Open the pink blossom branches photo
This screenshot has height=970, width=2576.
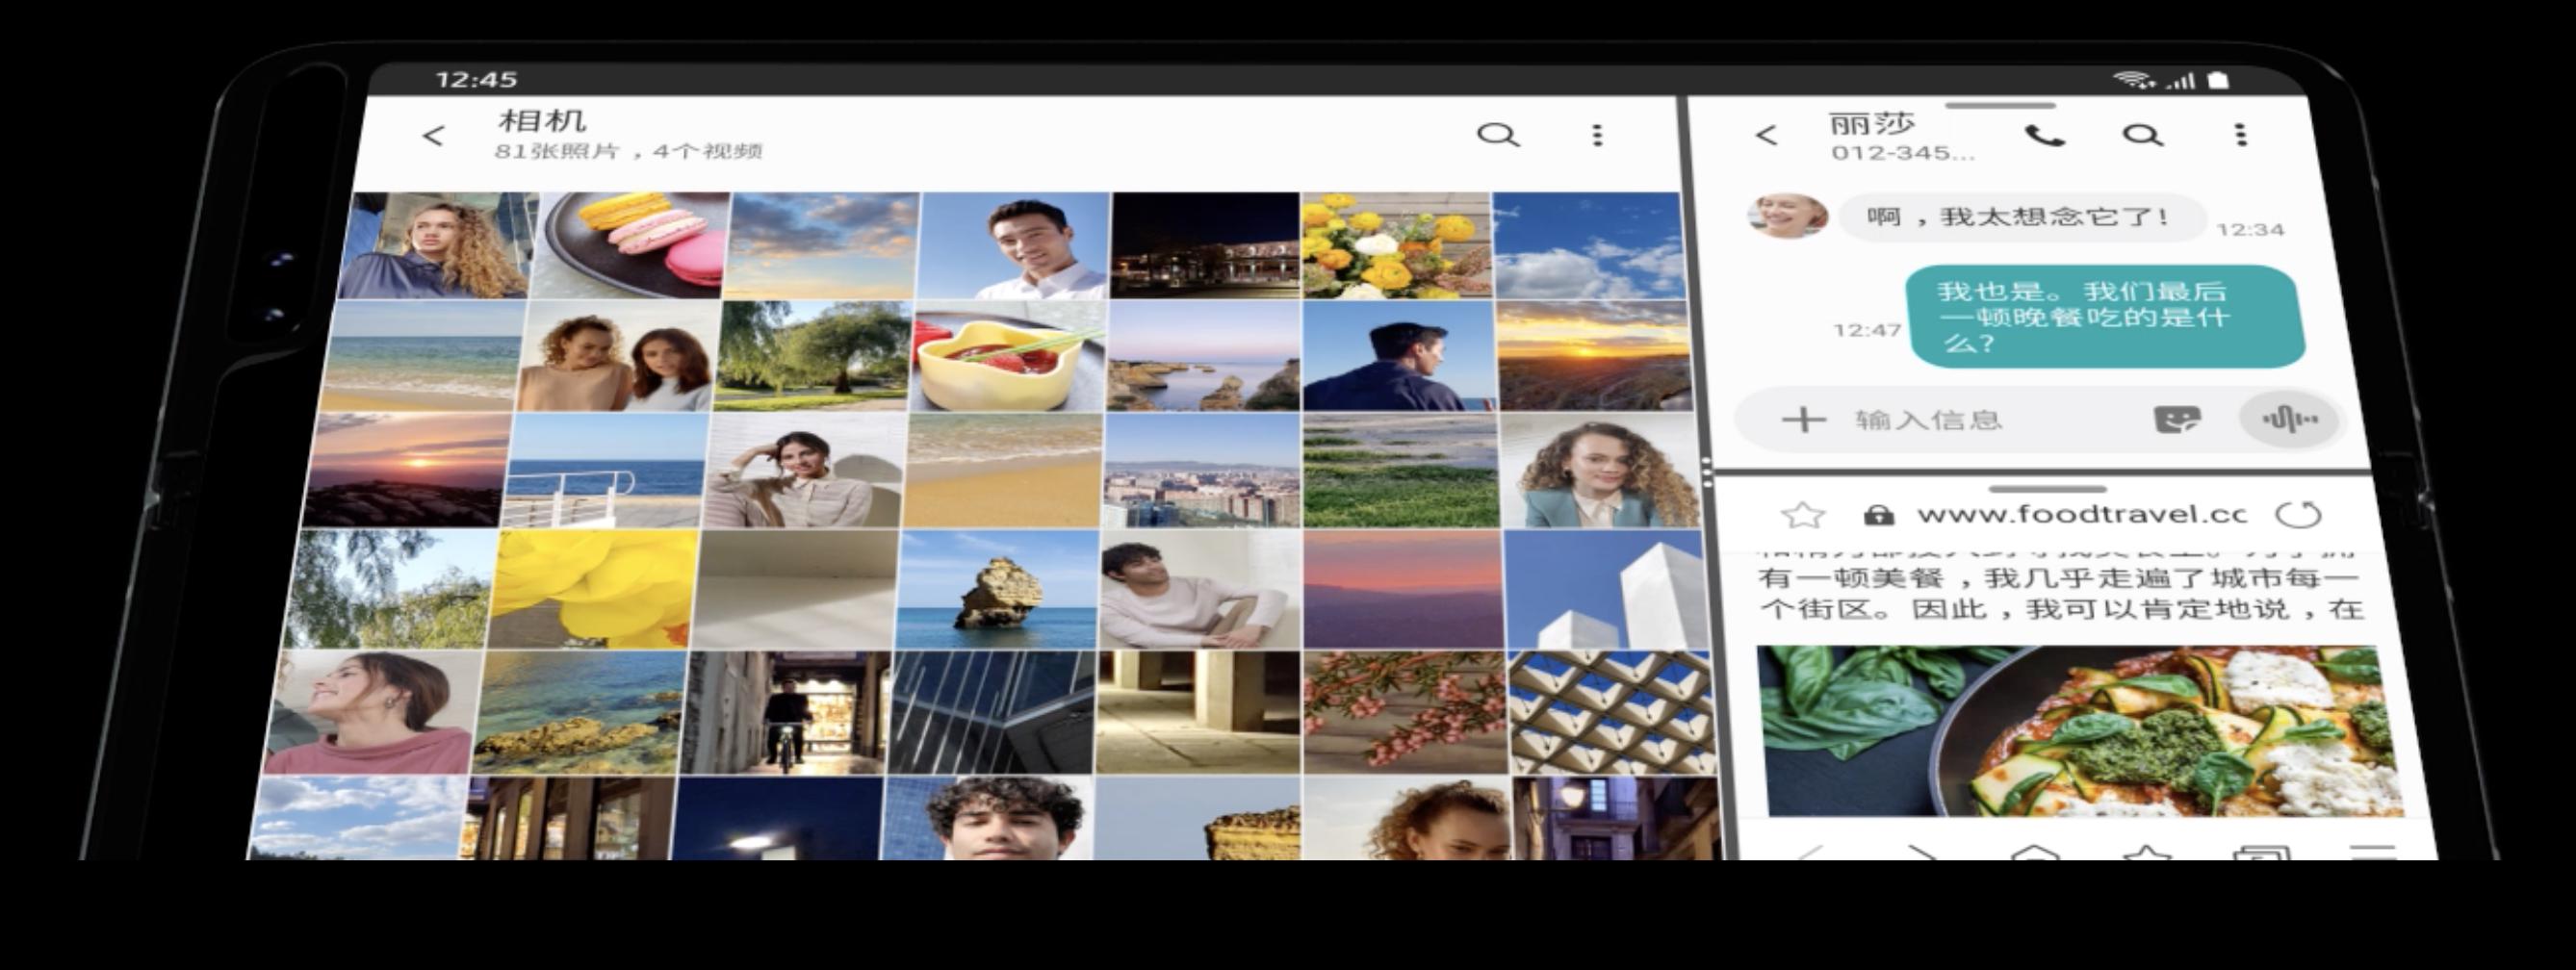[1405, 713]
